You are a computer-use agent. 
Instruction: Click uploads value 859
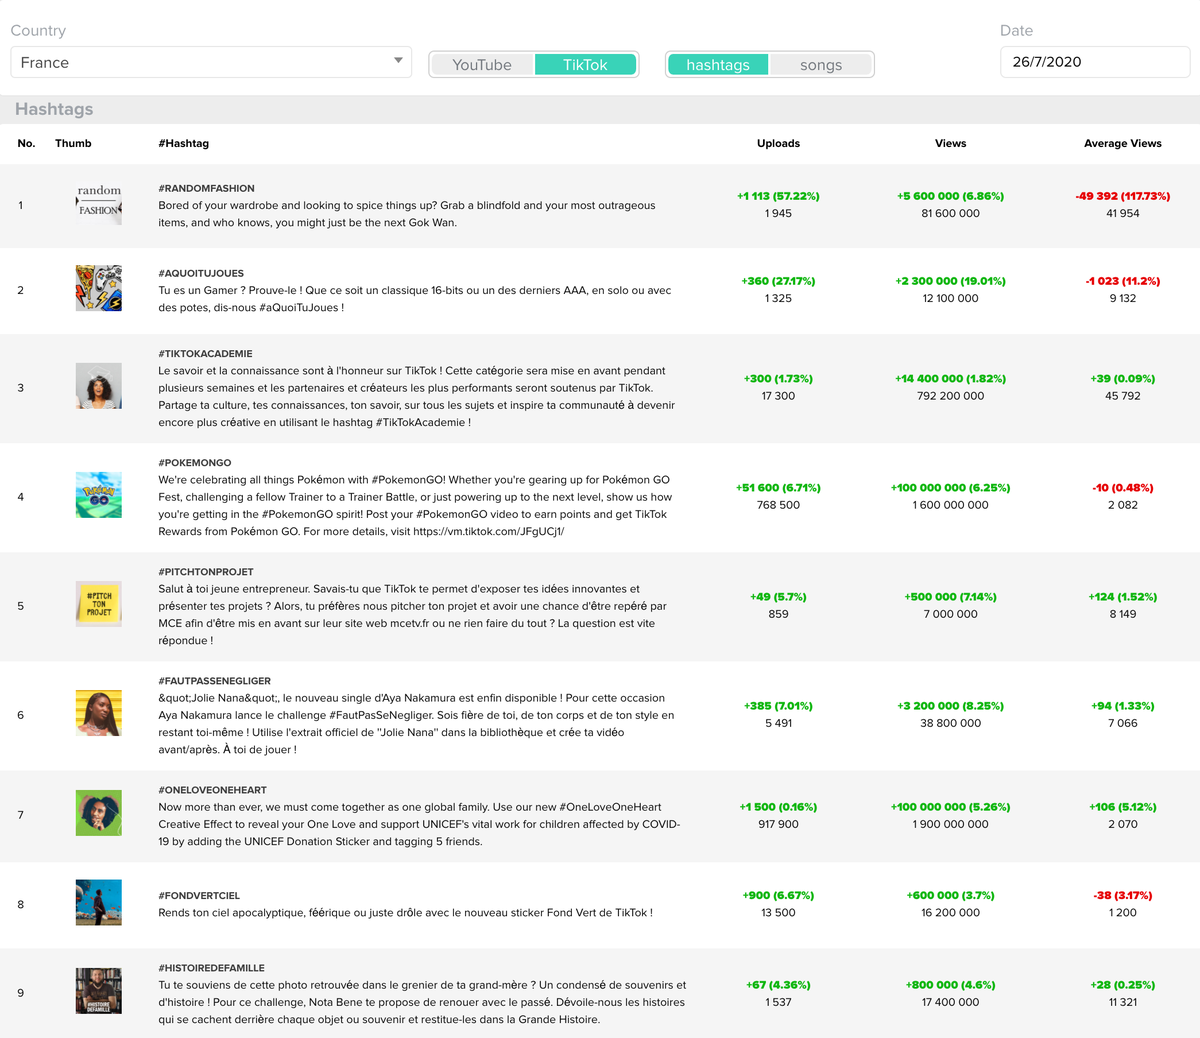778,614
